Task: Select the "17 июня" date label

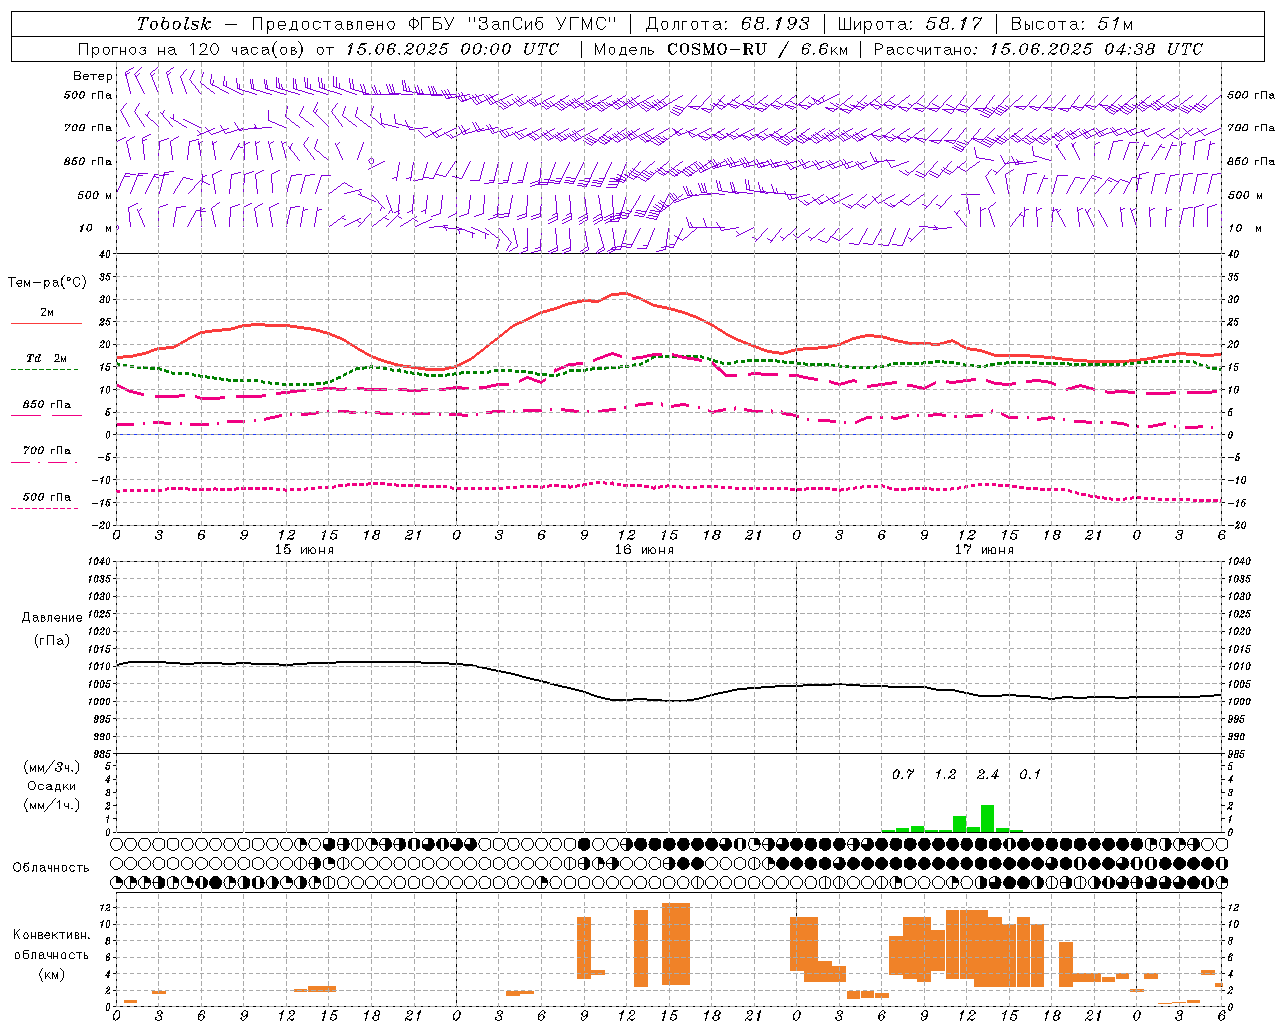Action: 984,550
